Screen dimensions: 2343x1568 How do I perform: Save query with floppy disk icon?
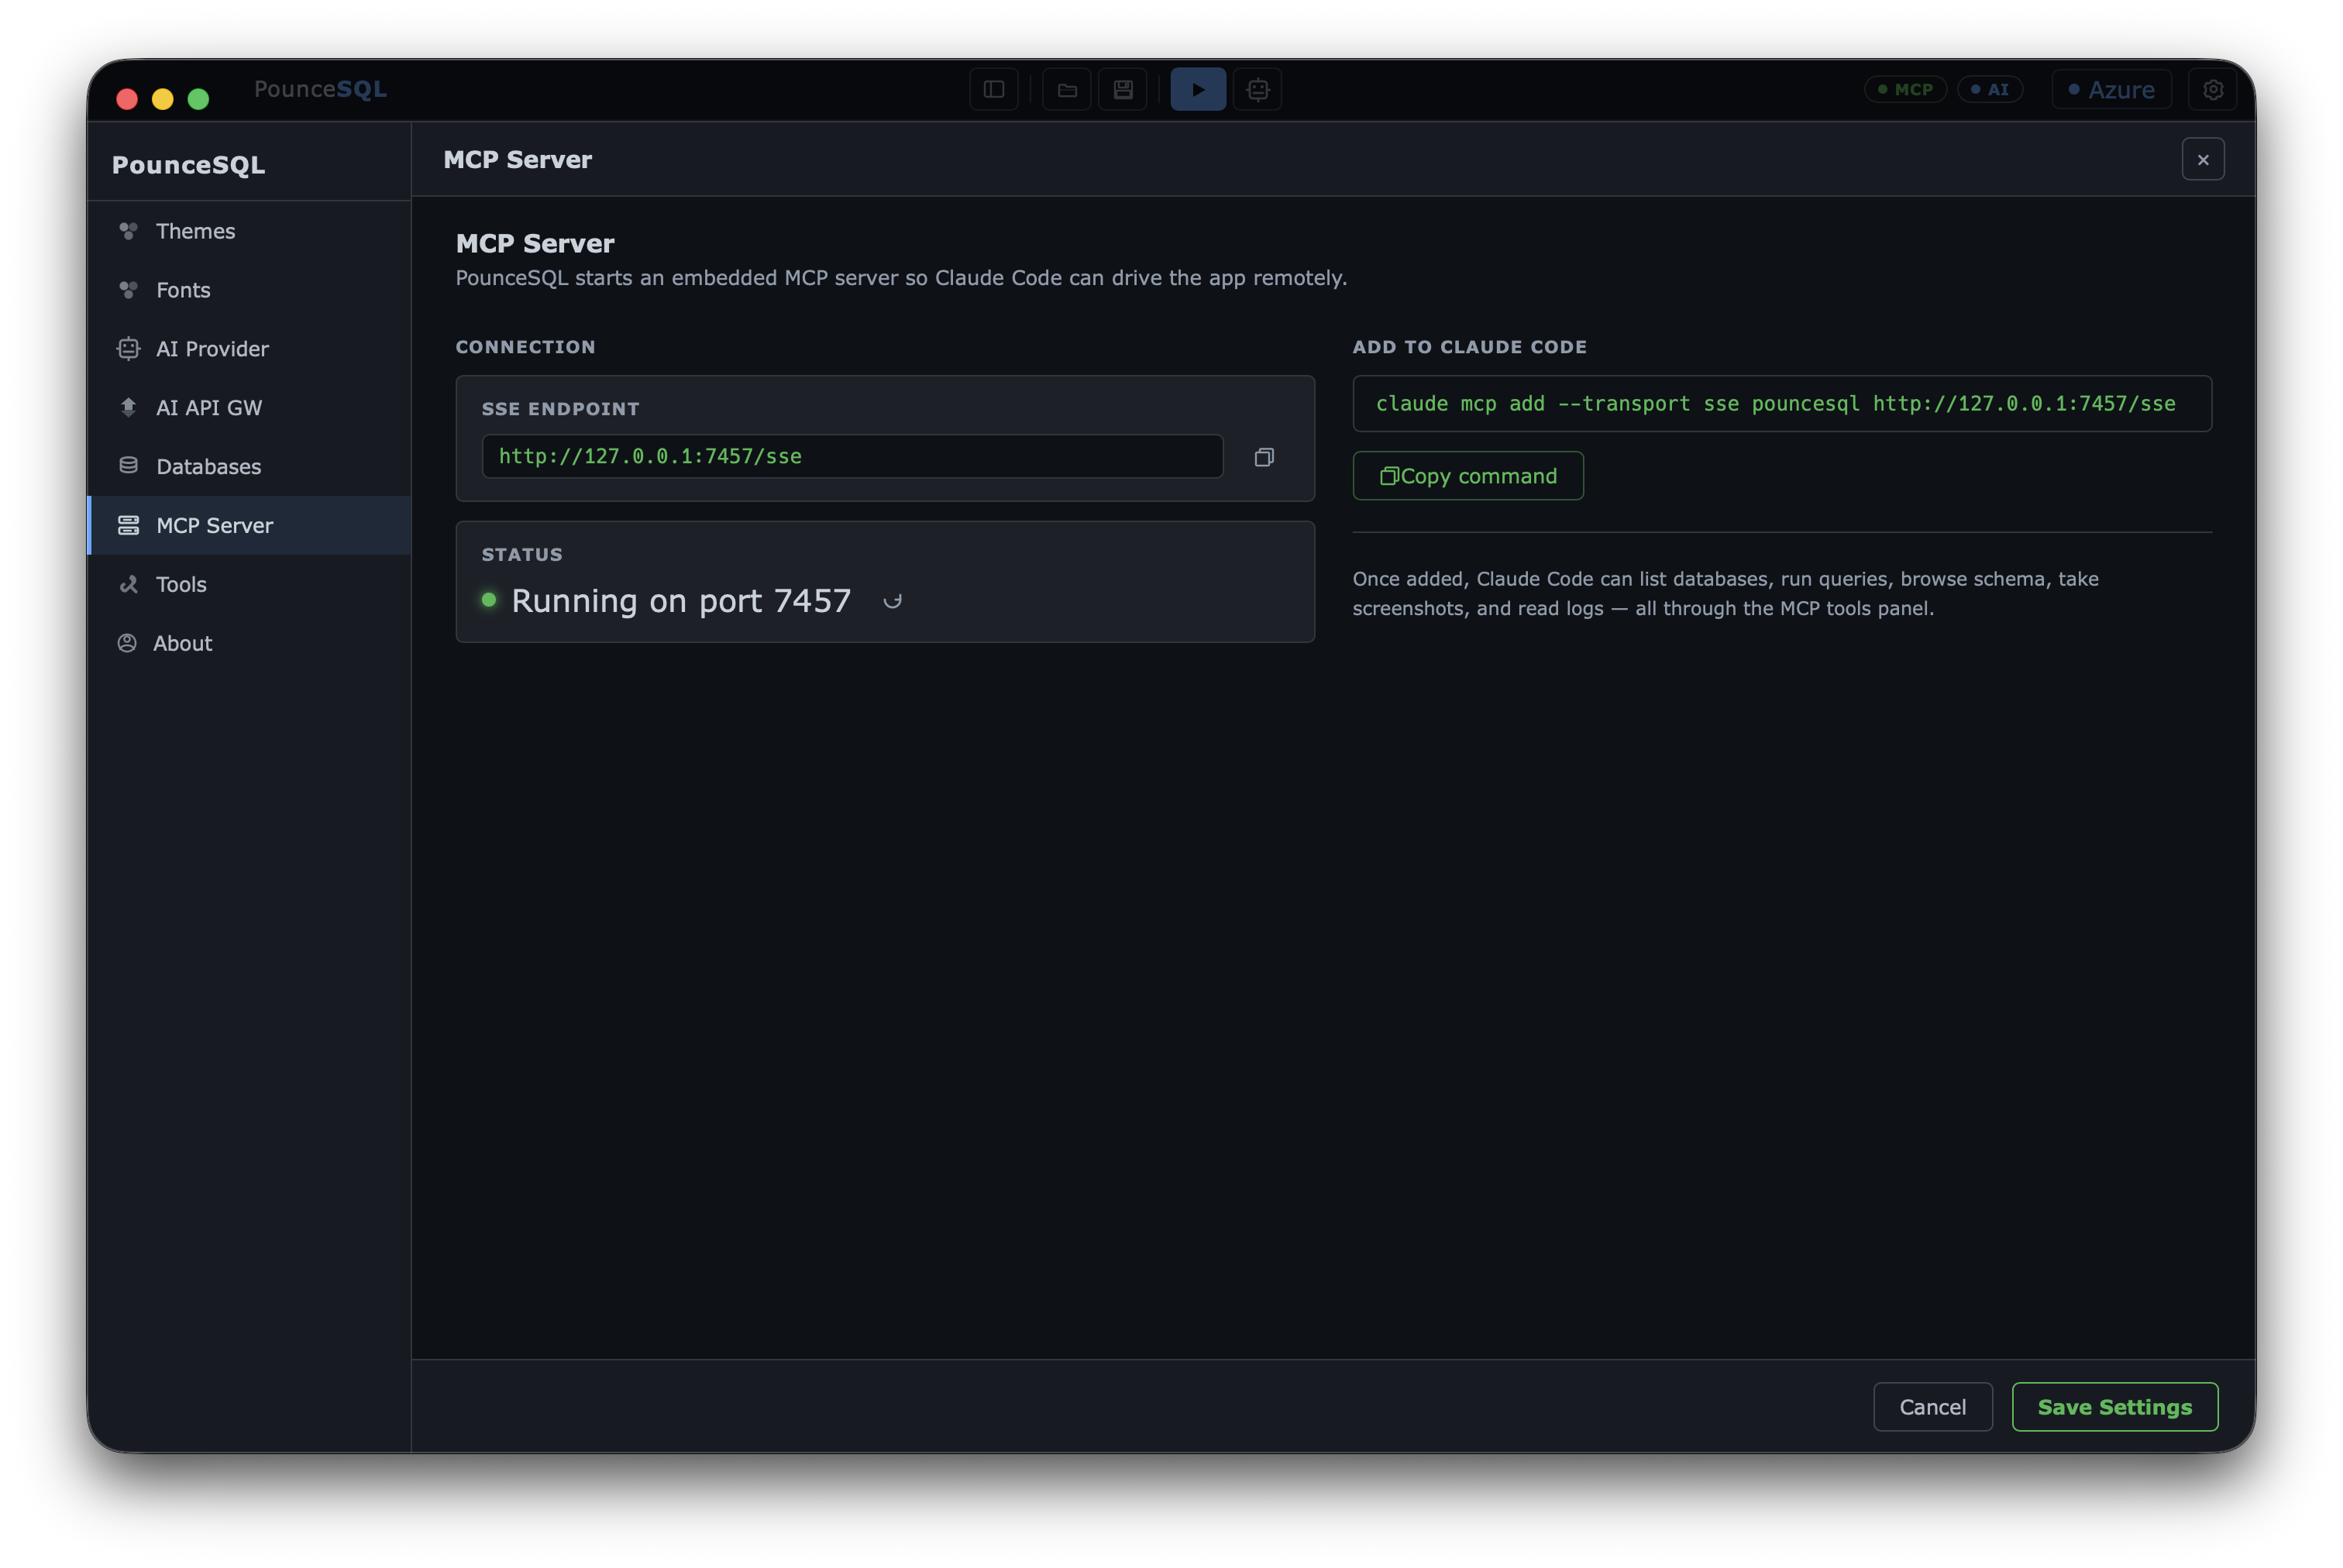pyautogui.click(x=1123, y=90)
